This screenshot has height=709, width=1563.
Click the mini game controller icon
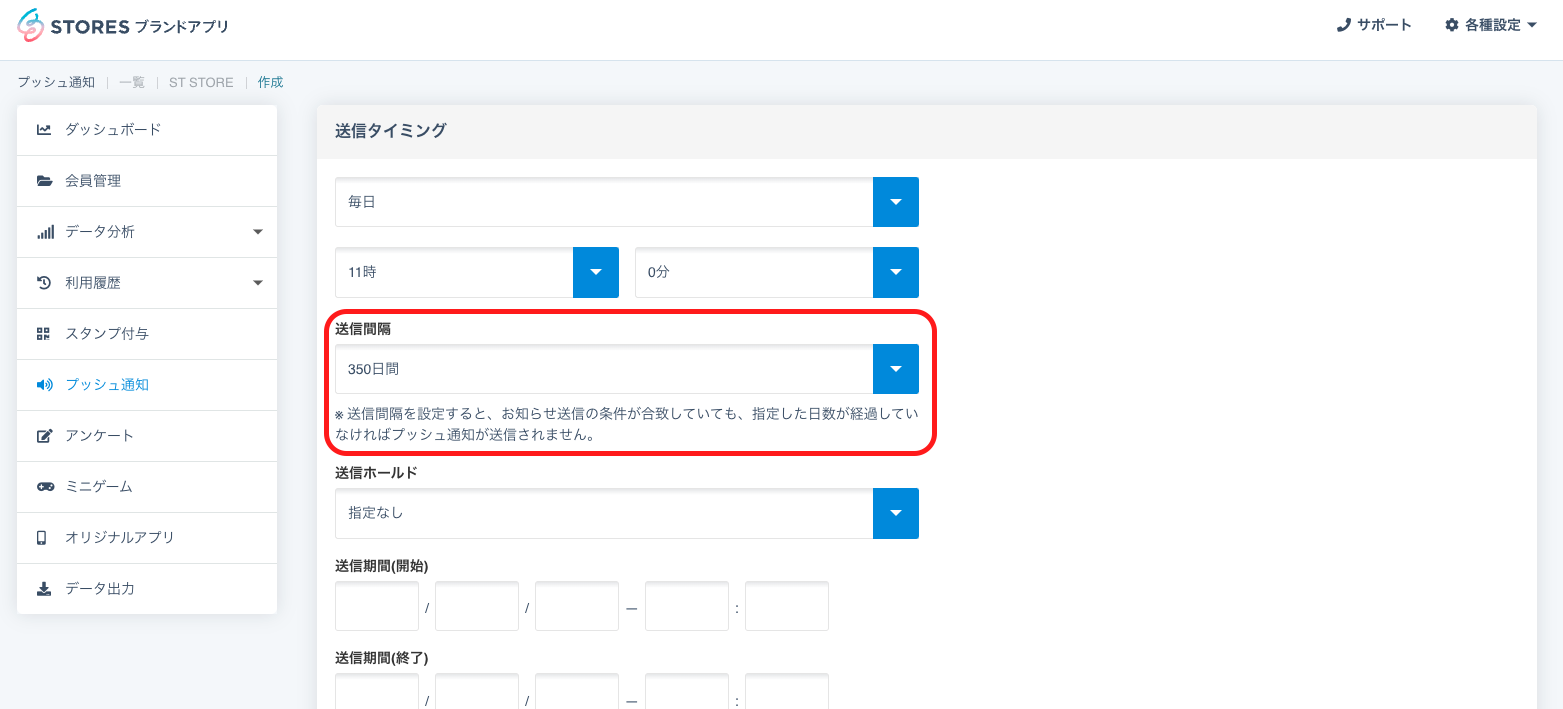pos(44,487)
